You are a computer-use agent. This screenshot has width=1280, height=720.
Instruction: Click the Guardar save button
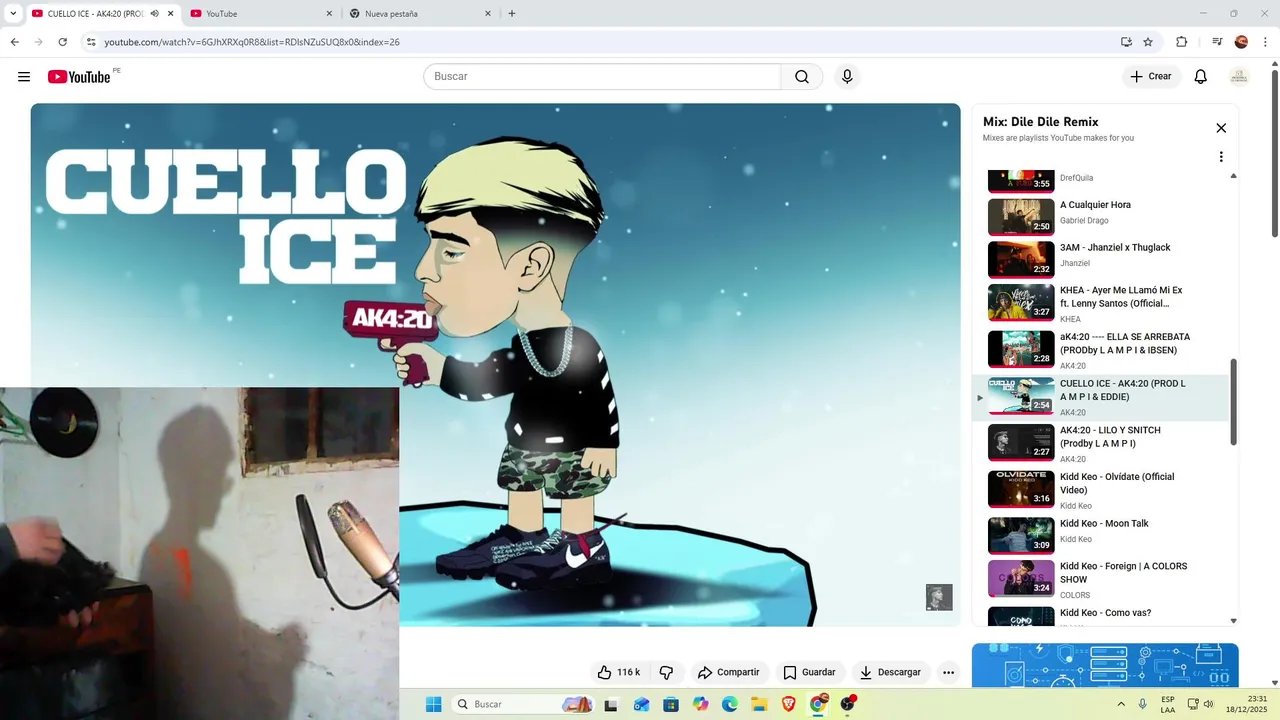[x=809, y=672]
